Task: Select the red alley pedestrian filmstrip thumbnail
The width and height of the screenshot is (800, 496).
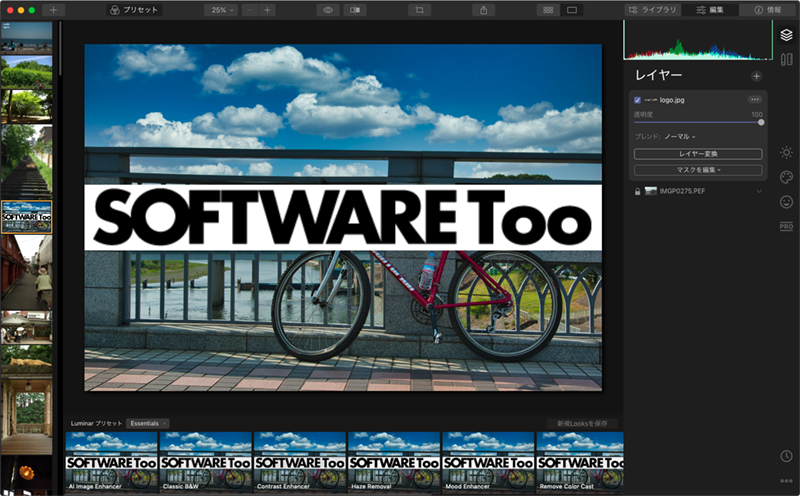Action: pyautogui.click(x=27, y=272)
